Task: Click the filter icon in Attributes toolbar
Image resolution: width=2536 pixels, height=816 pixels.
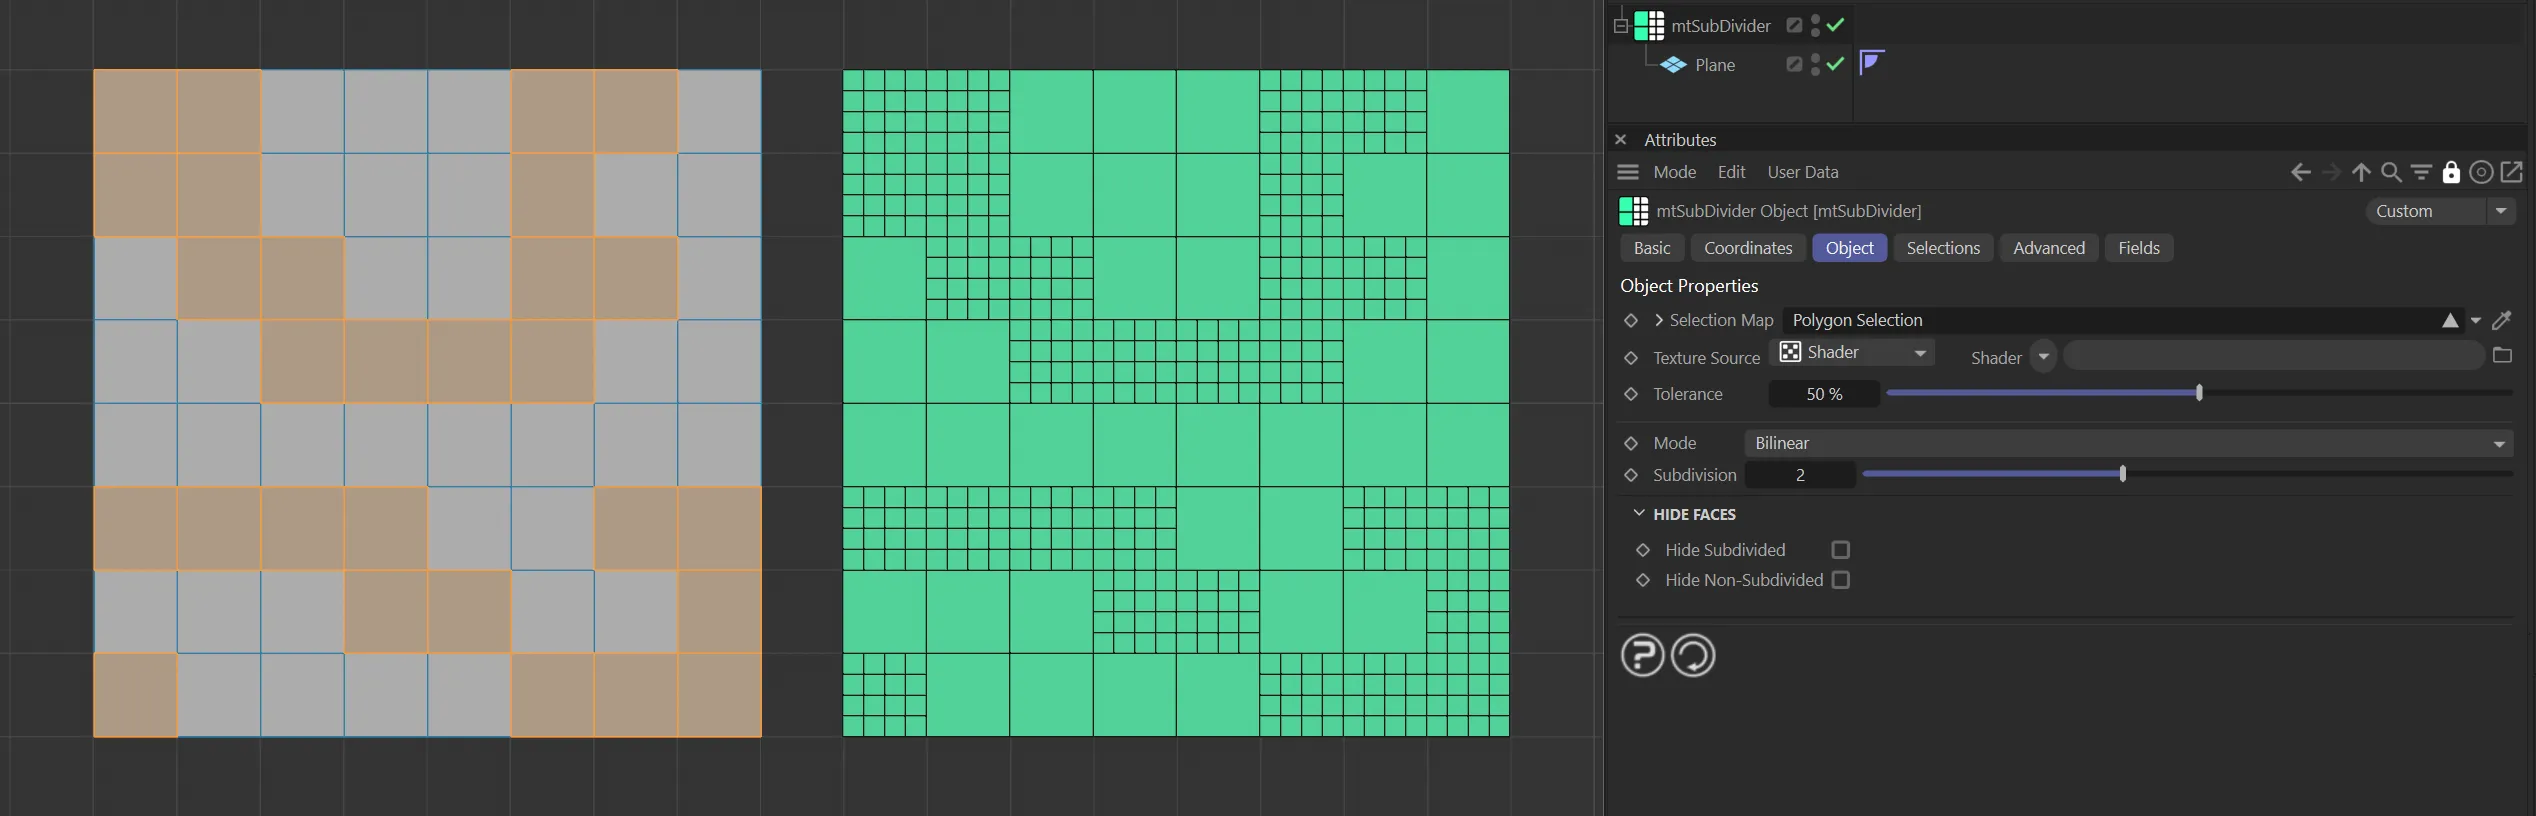Action: 2421,172
